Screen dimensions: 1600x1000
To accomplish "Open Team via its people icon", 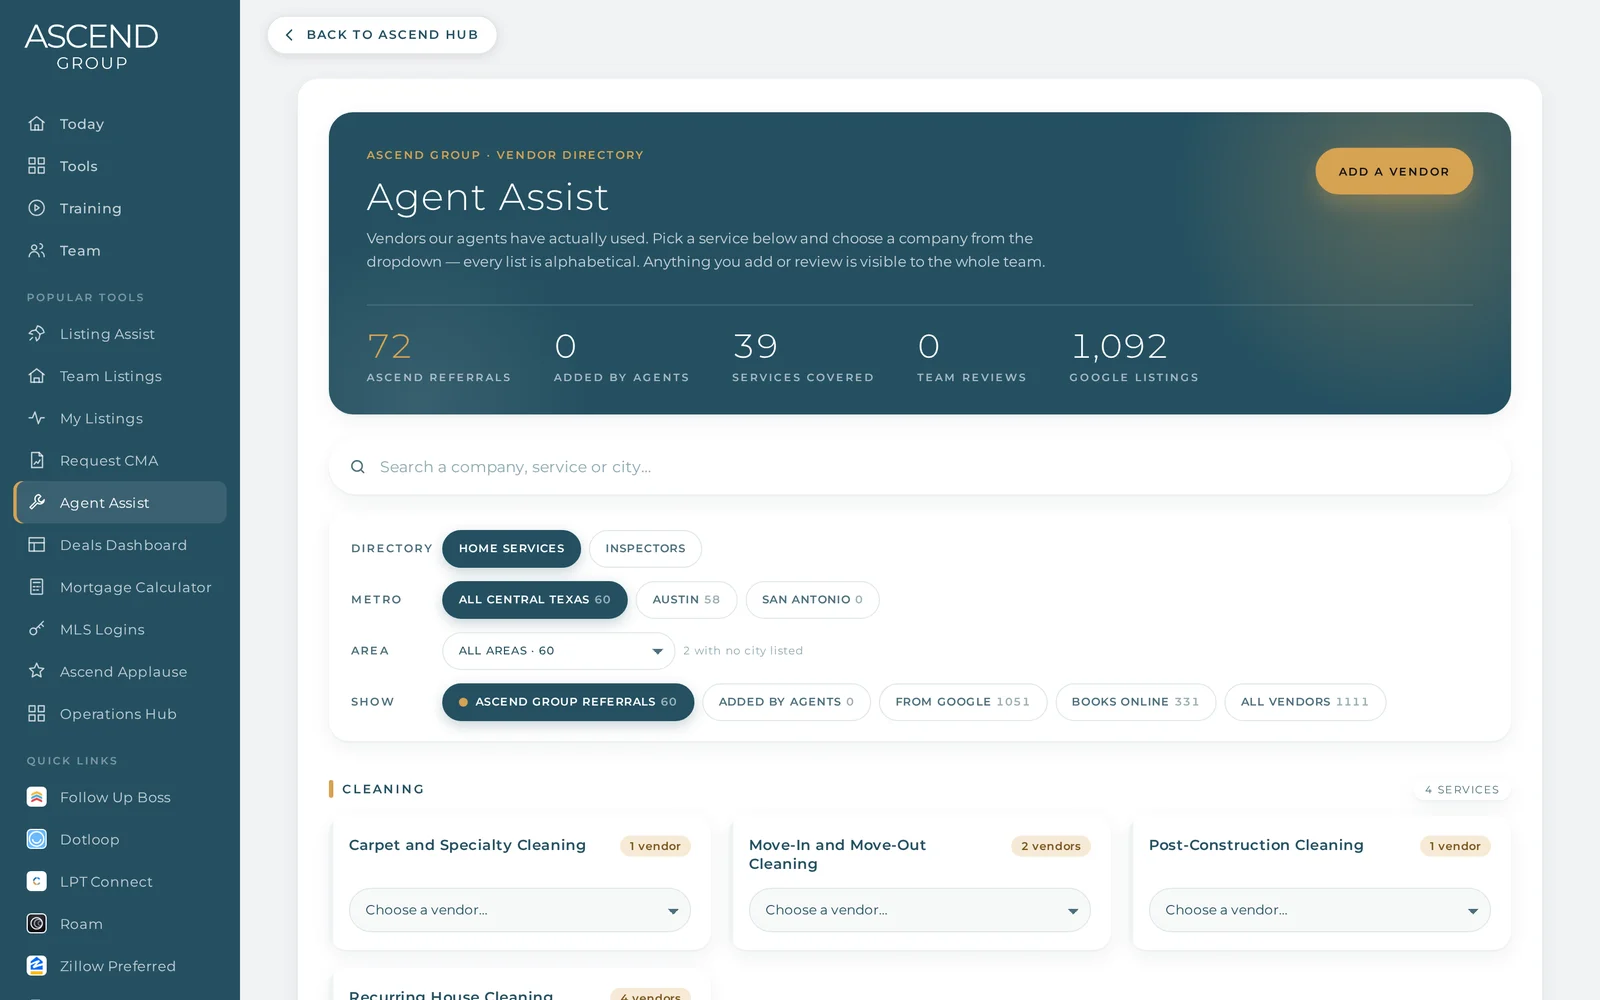I will coord(37,250).
